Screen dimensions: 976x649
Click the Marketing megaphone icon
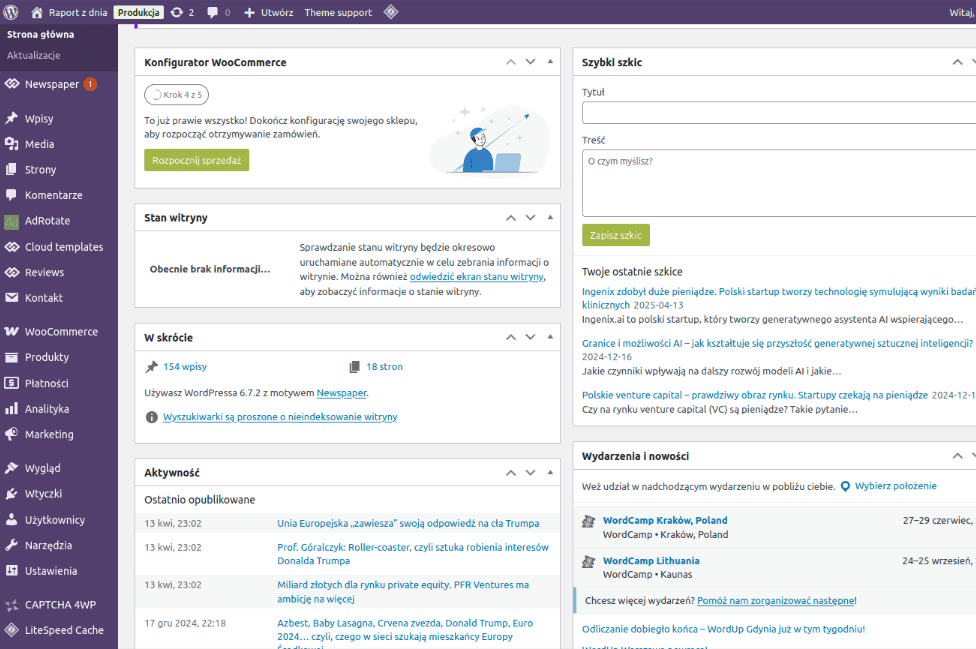coord(12,434)
